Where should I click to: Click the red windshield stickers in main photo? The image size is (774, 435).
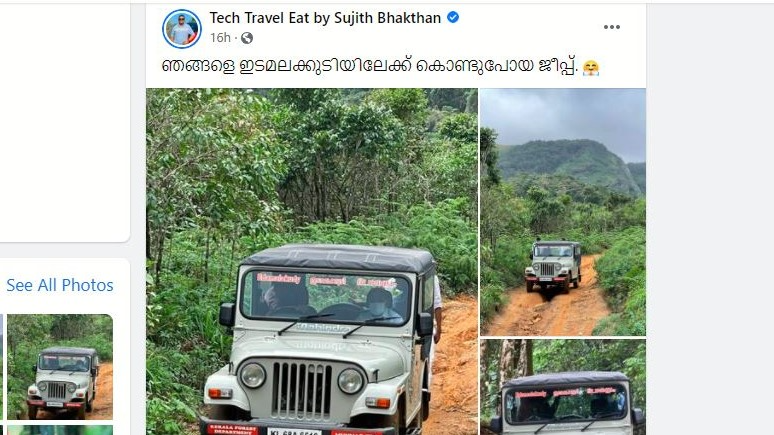point(326,281)
